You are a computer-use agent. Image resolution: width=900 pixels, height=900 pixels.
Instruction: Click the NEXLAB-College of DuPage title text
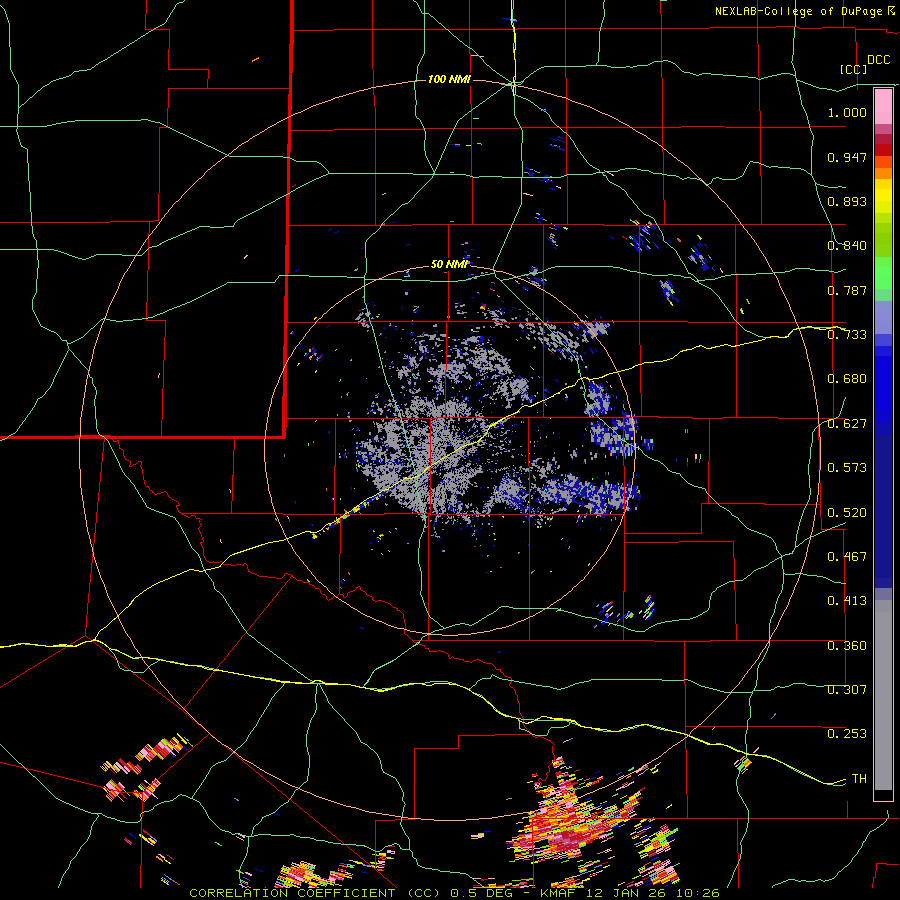(798, 11)
